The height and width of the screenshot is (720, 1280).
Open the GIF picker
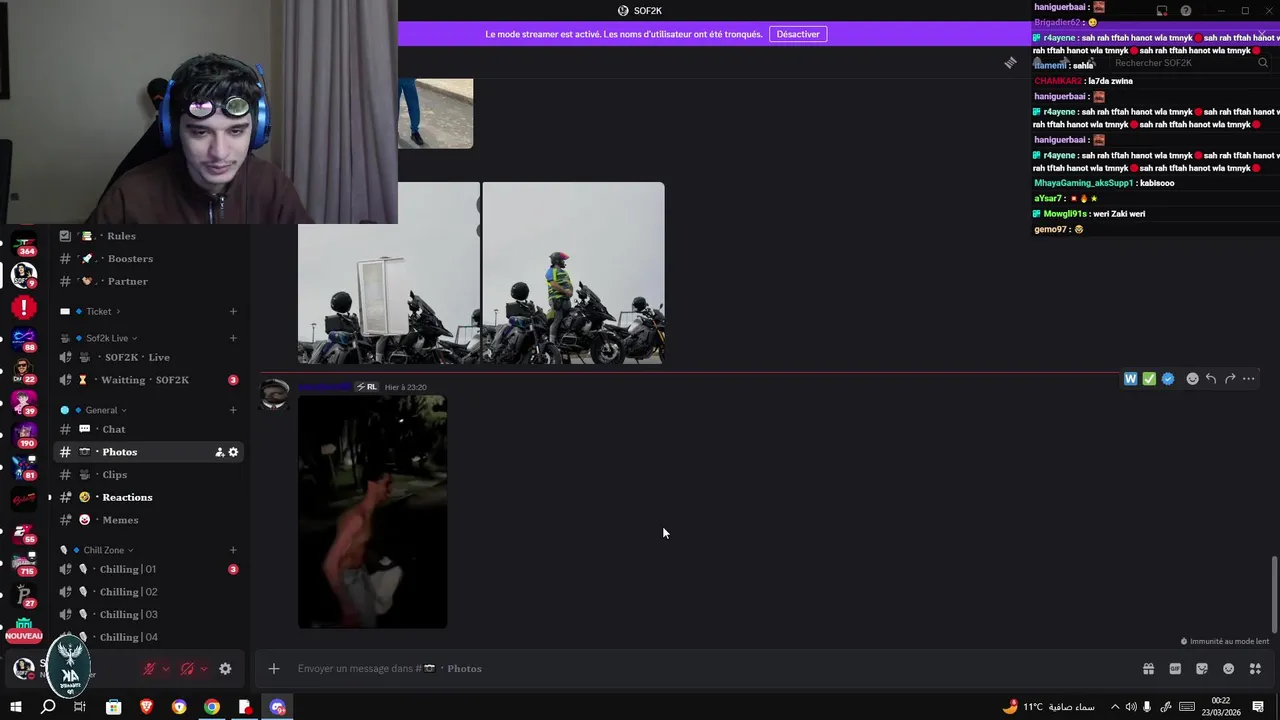coord(1175,669)
